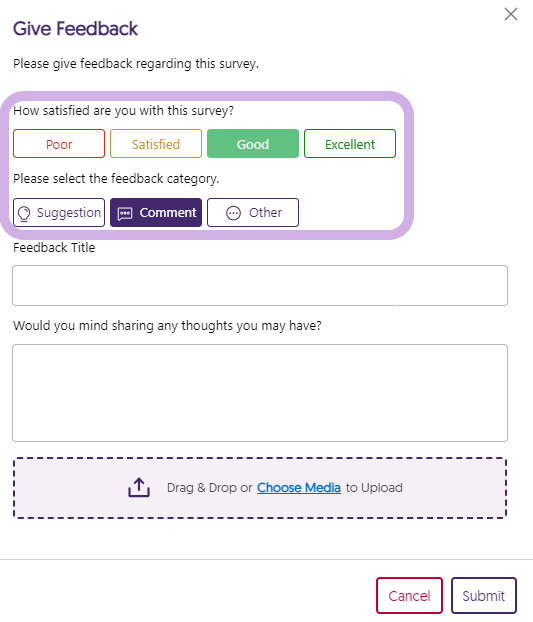This screenshot has height=622, width=533.
Task: Rate the survey as Poor
Action: 59,144
